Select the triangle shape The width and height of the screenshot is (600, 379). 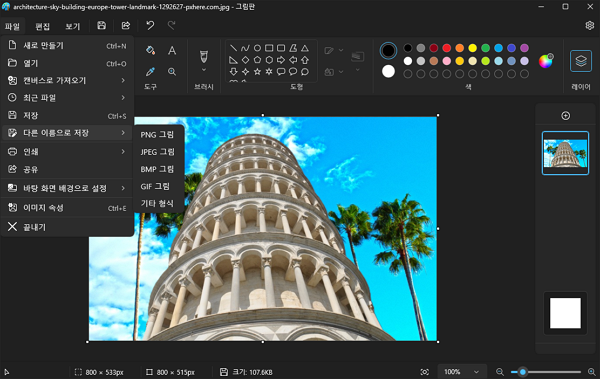(305, 48)
